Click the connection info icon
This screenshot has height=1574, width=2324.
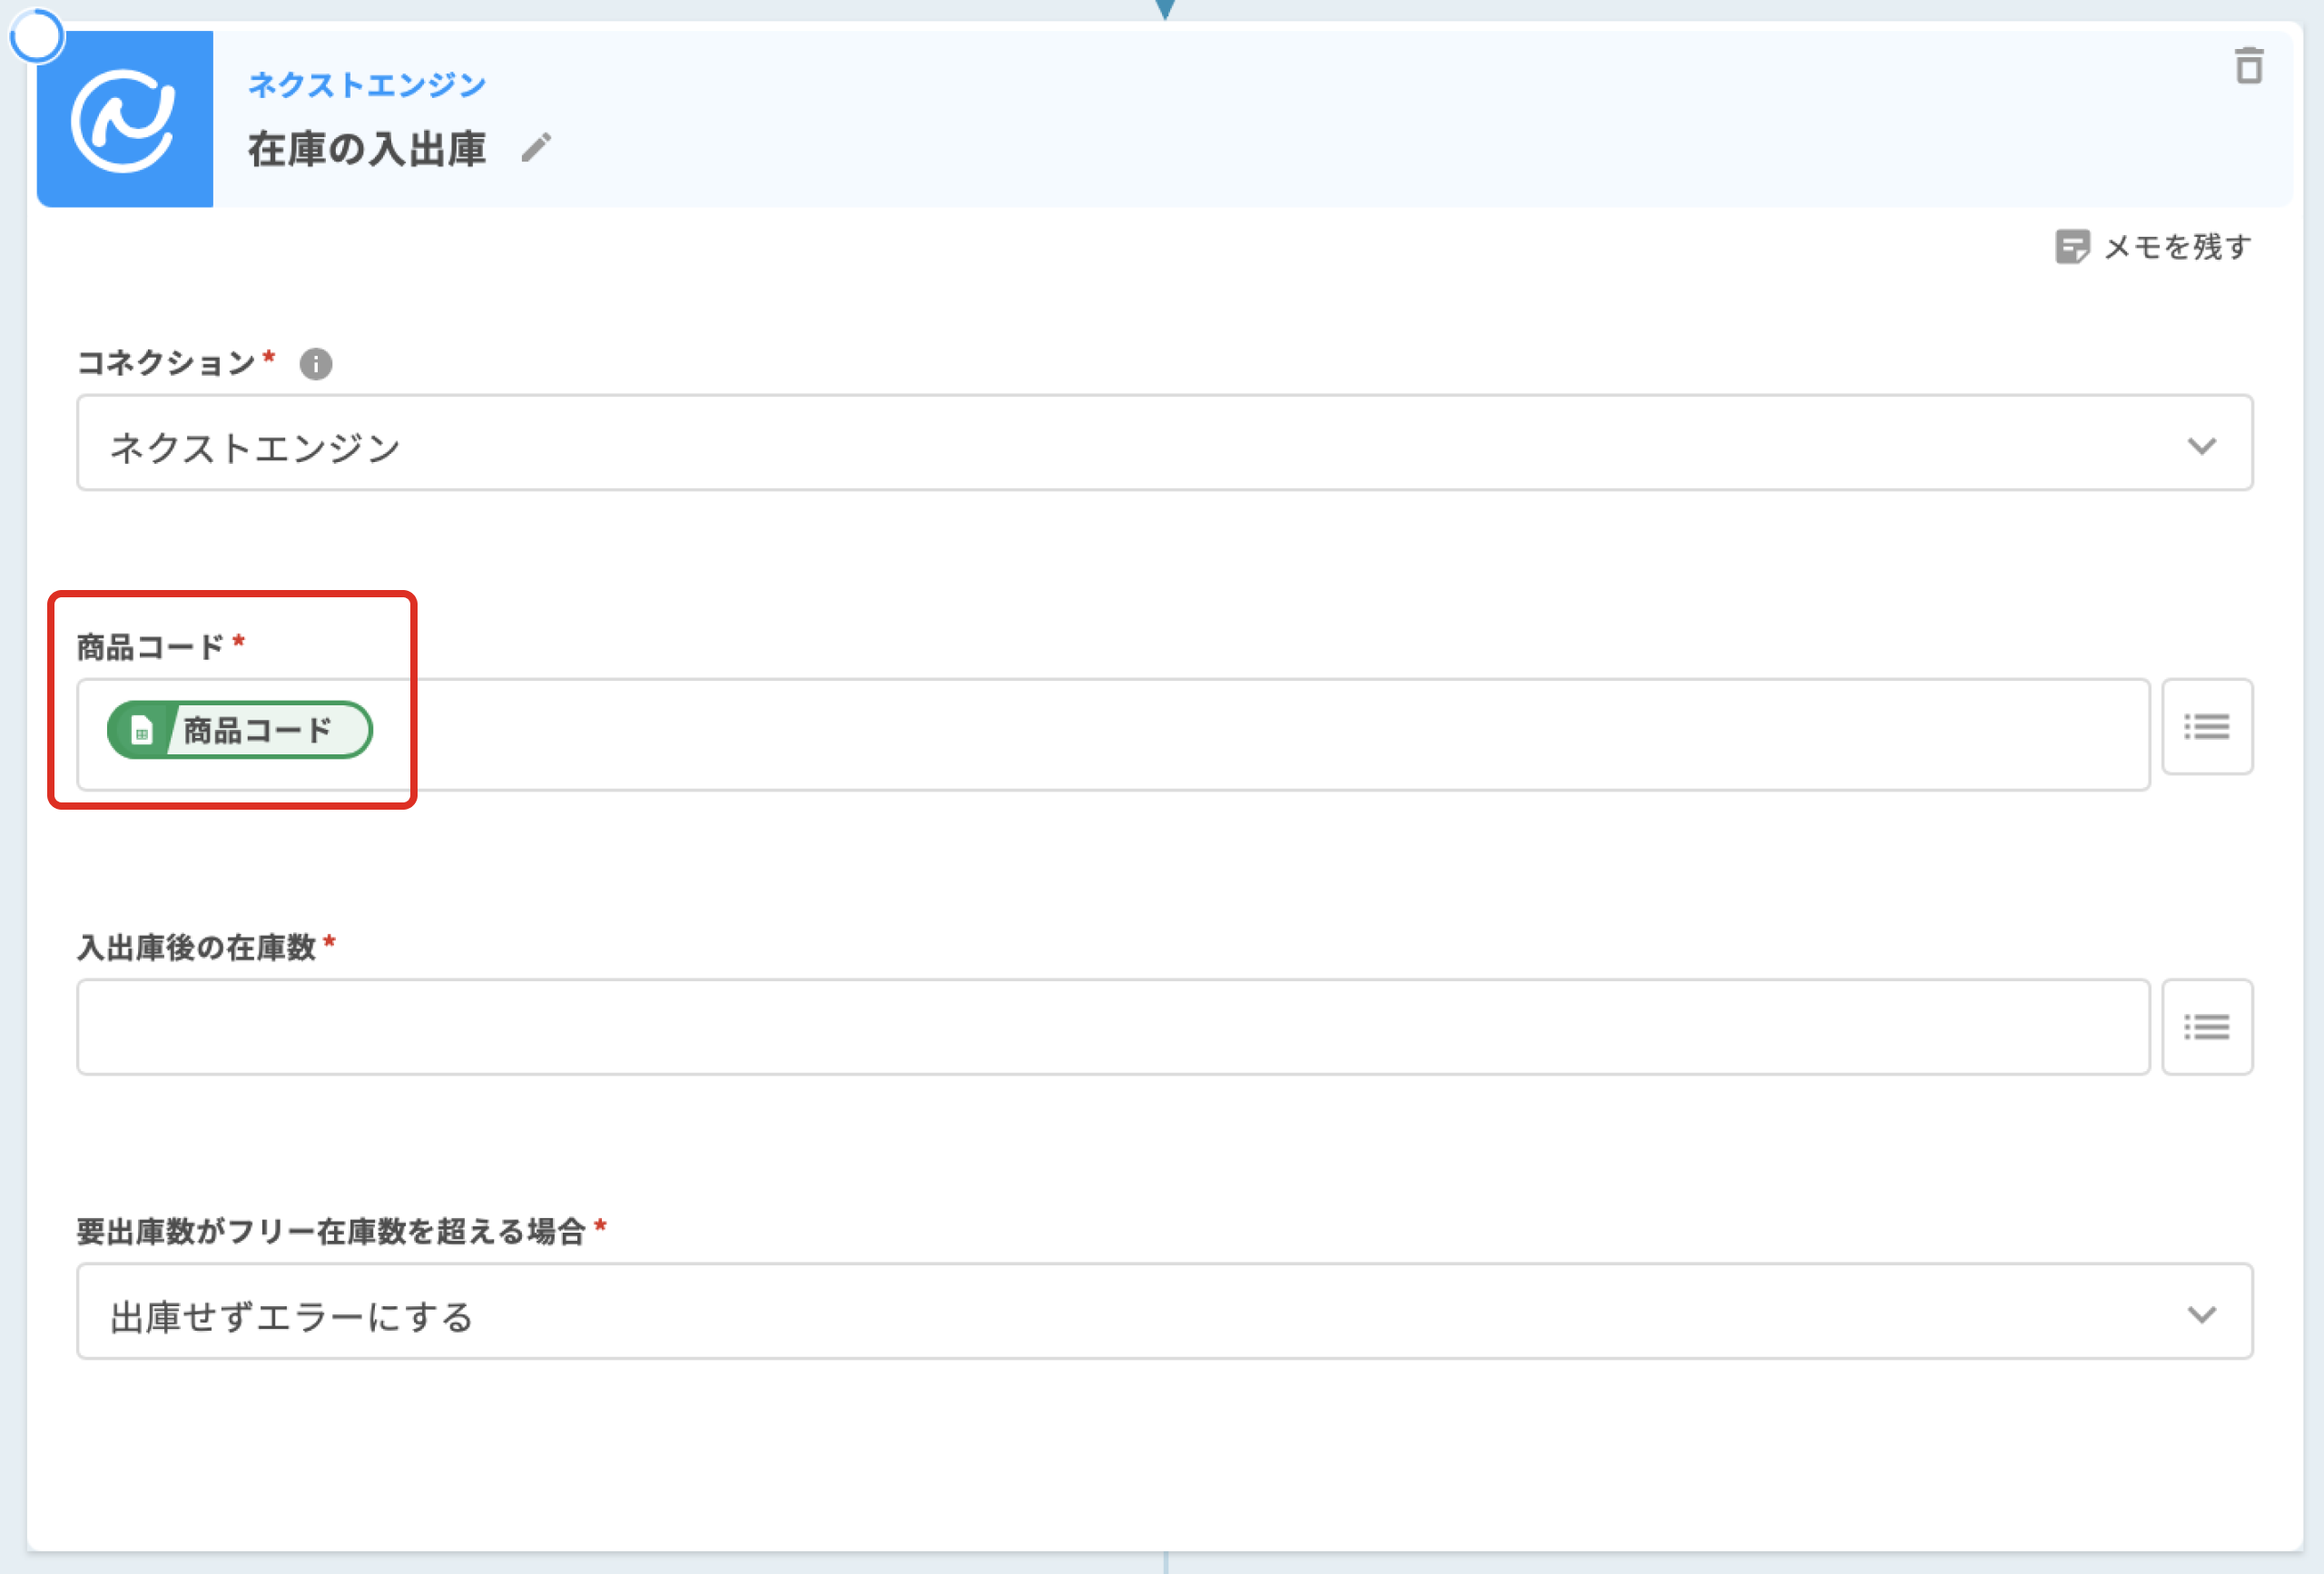pyautogui.click(x=316, y=364)
